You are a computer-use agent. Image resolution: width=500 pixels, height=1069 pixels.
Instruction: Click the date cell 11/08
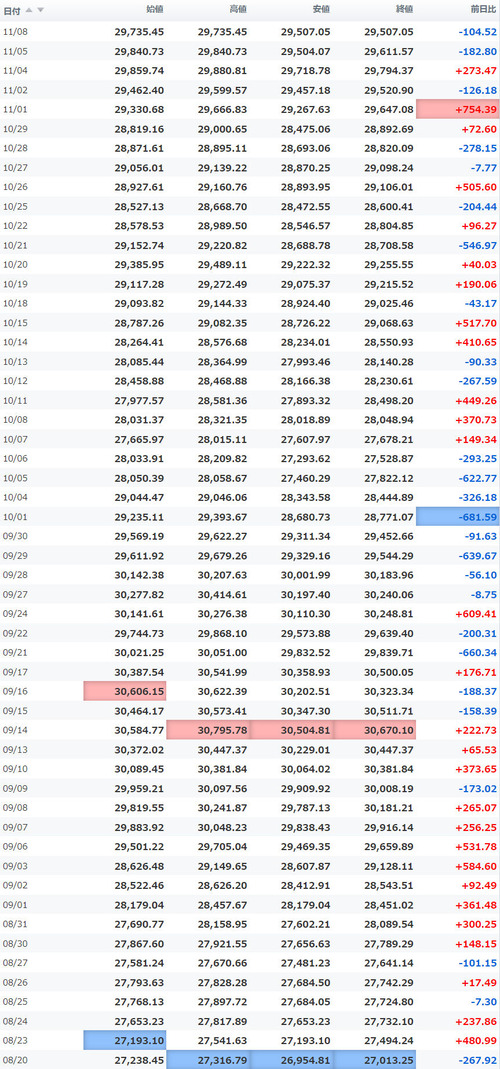15,31
